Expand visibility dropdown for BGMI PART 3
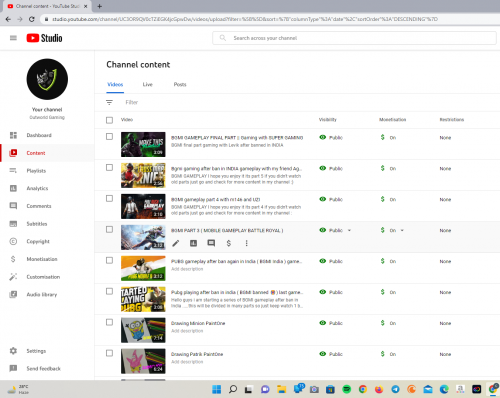Image resolution: width=500 pixels, height=398 pixels. click(349, 230)
